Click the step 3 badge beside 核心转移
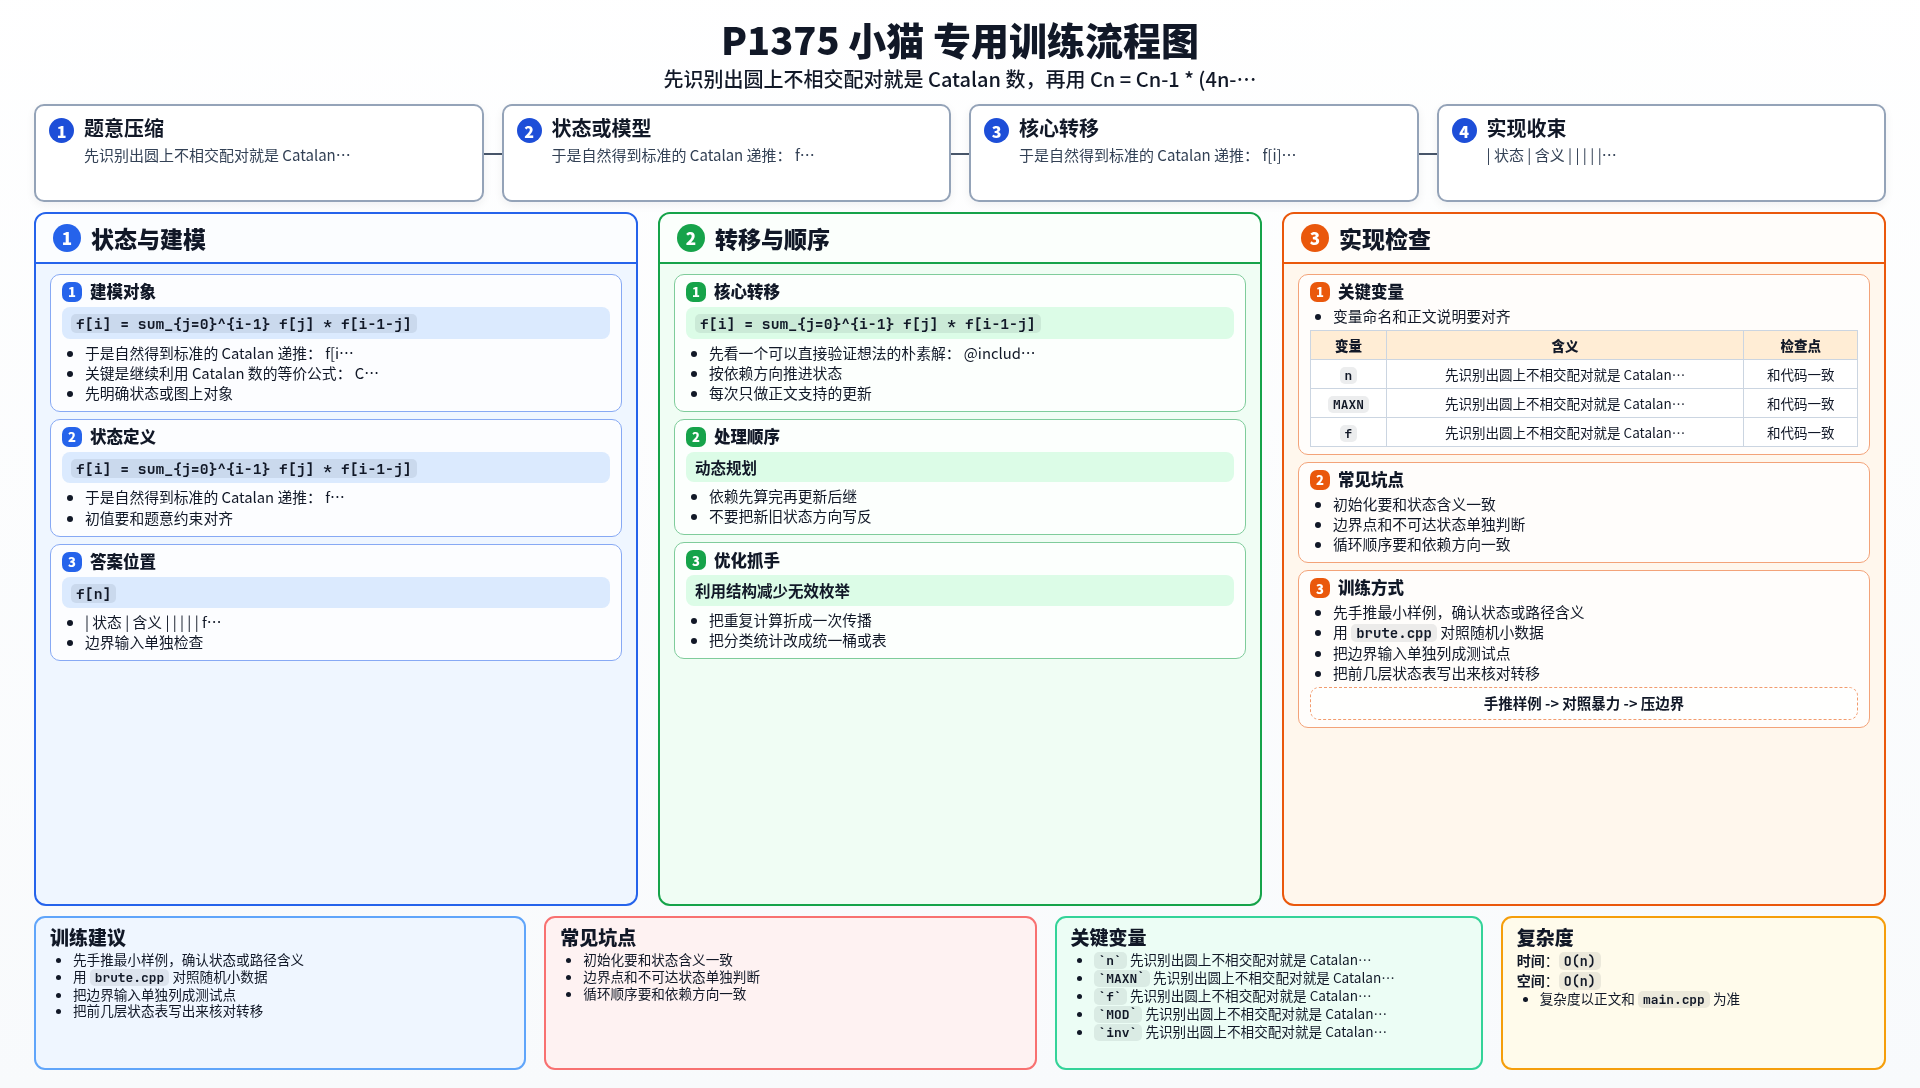Screen dimensions: 1920x1088 (996, 131)
